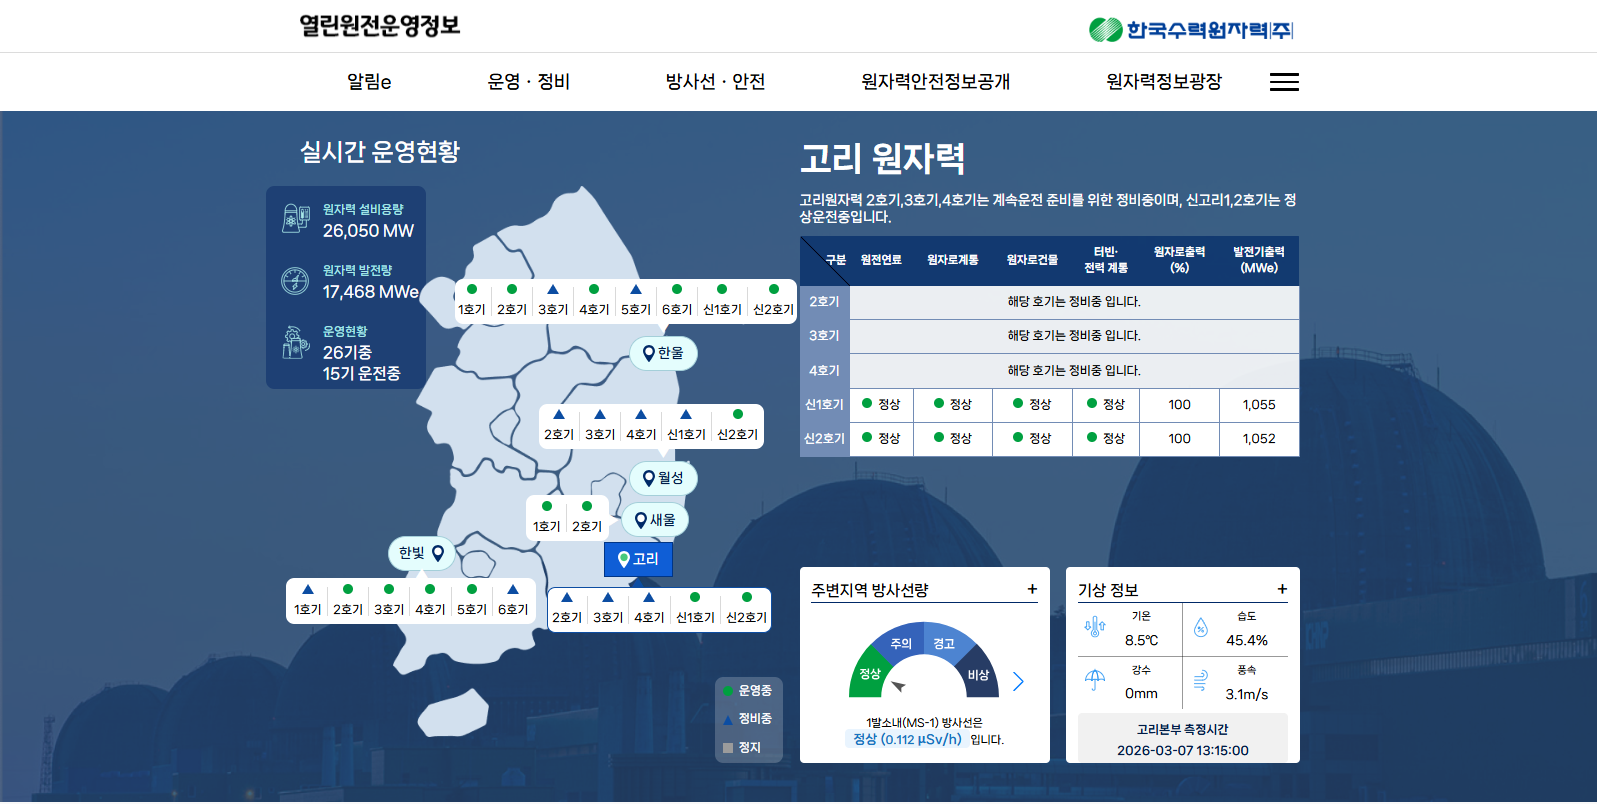The height and width of the screenshot is (804, 1597).
Task: Click radiation reading 정상 (0.112 μSv/h)
Action: tap(907, 739)
